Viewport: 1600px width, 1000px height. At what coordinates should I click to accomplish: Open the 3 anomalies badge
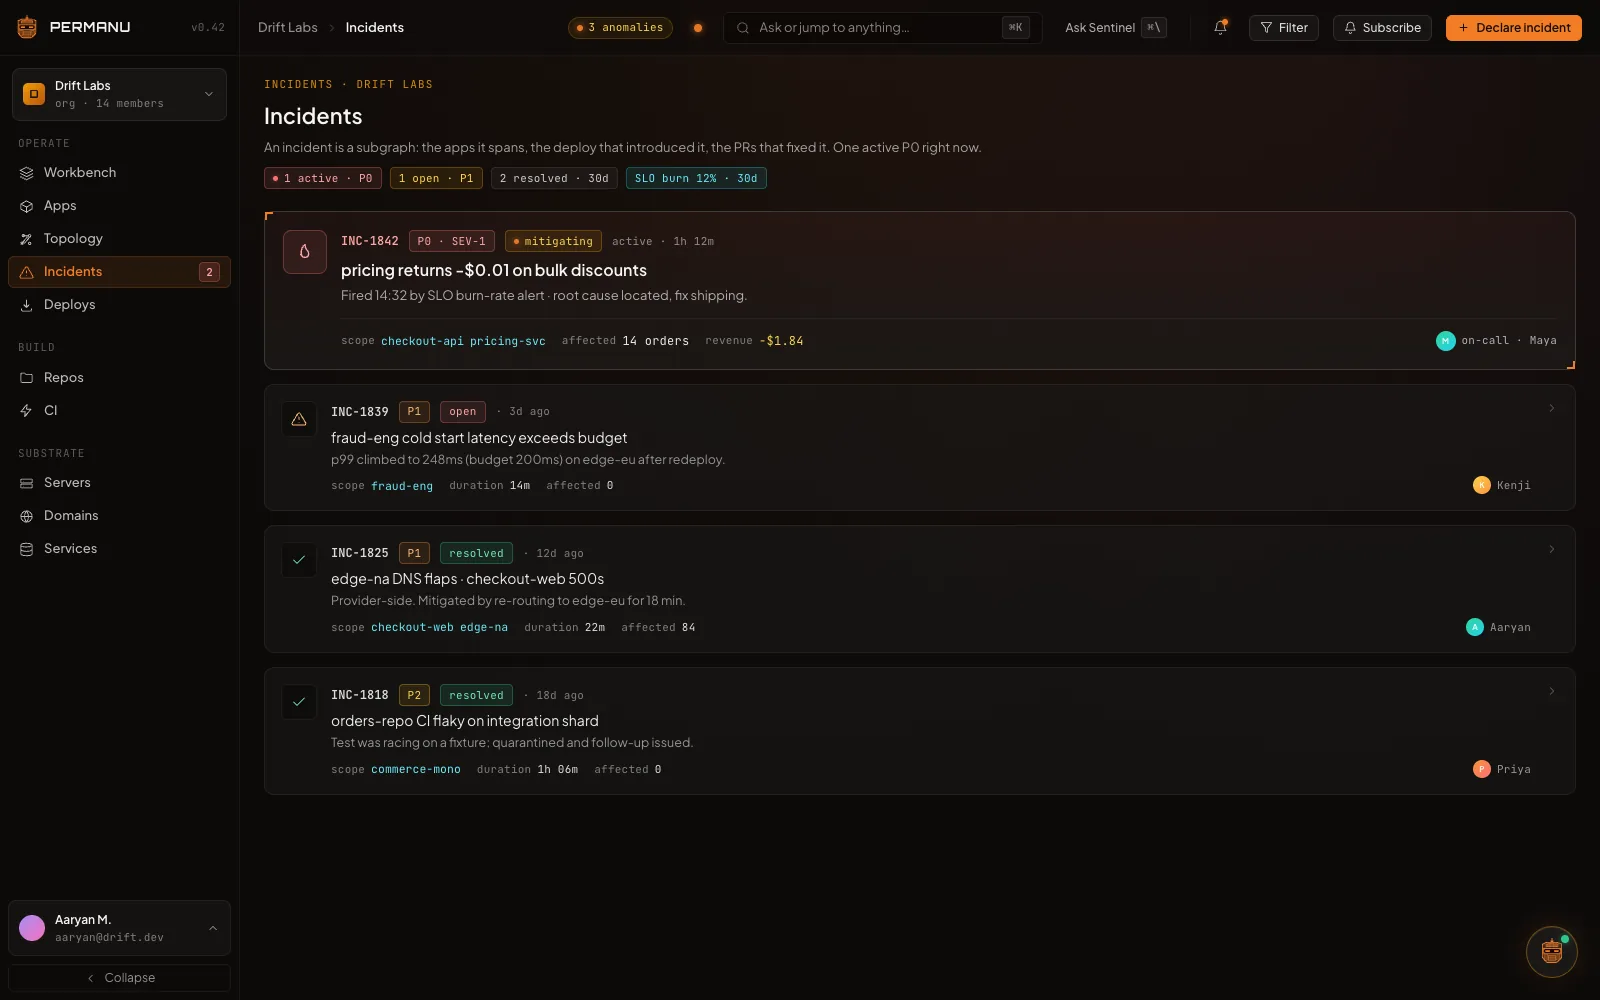click(620, 27)
